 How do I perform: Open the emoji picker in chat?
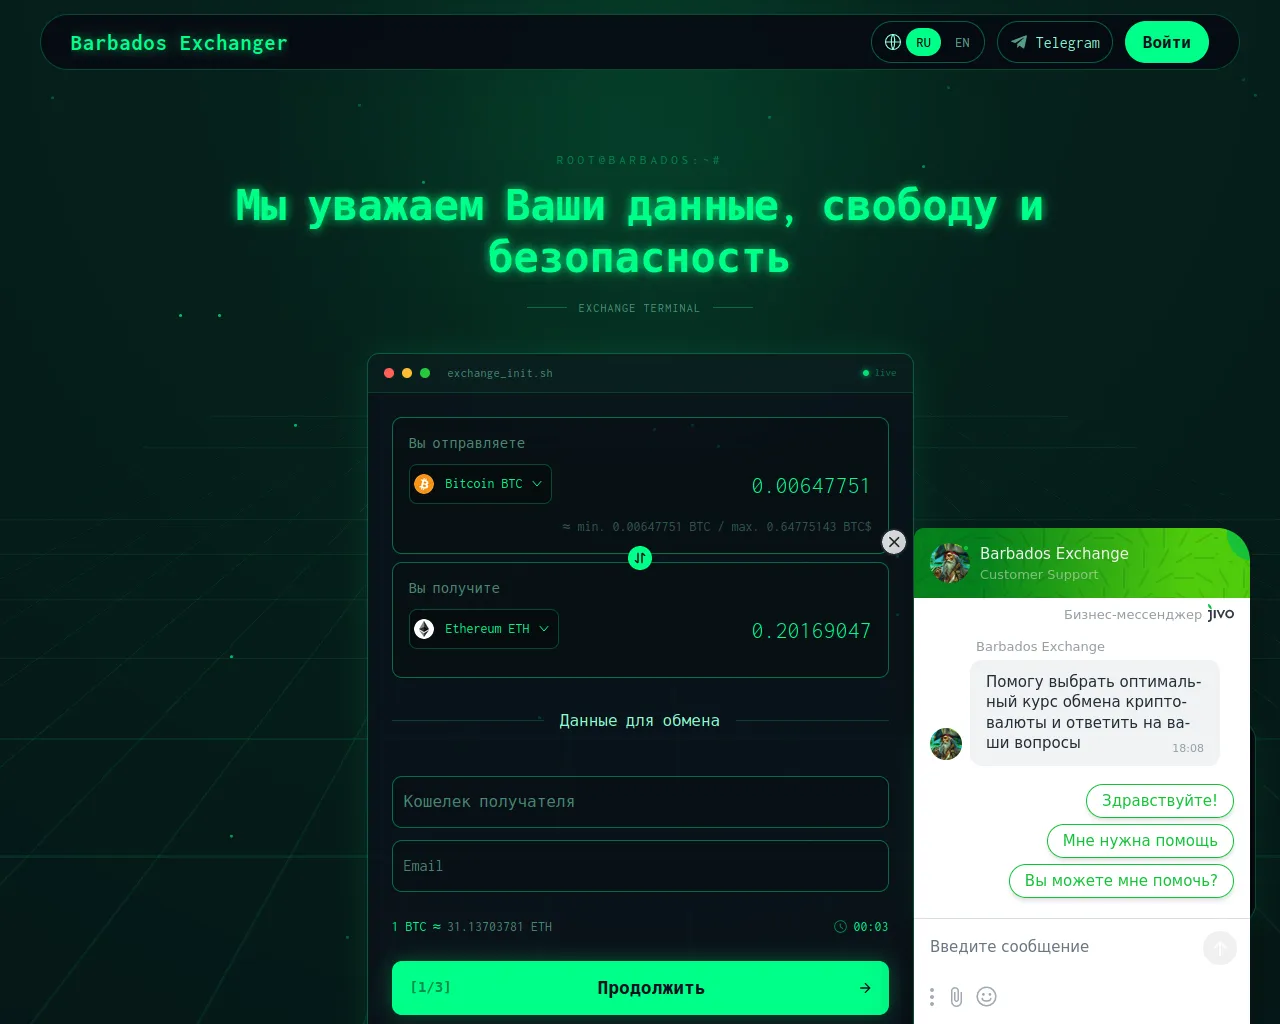click(986, 996)
